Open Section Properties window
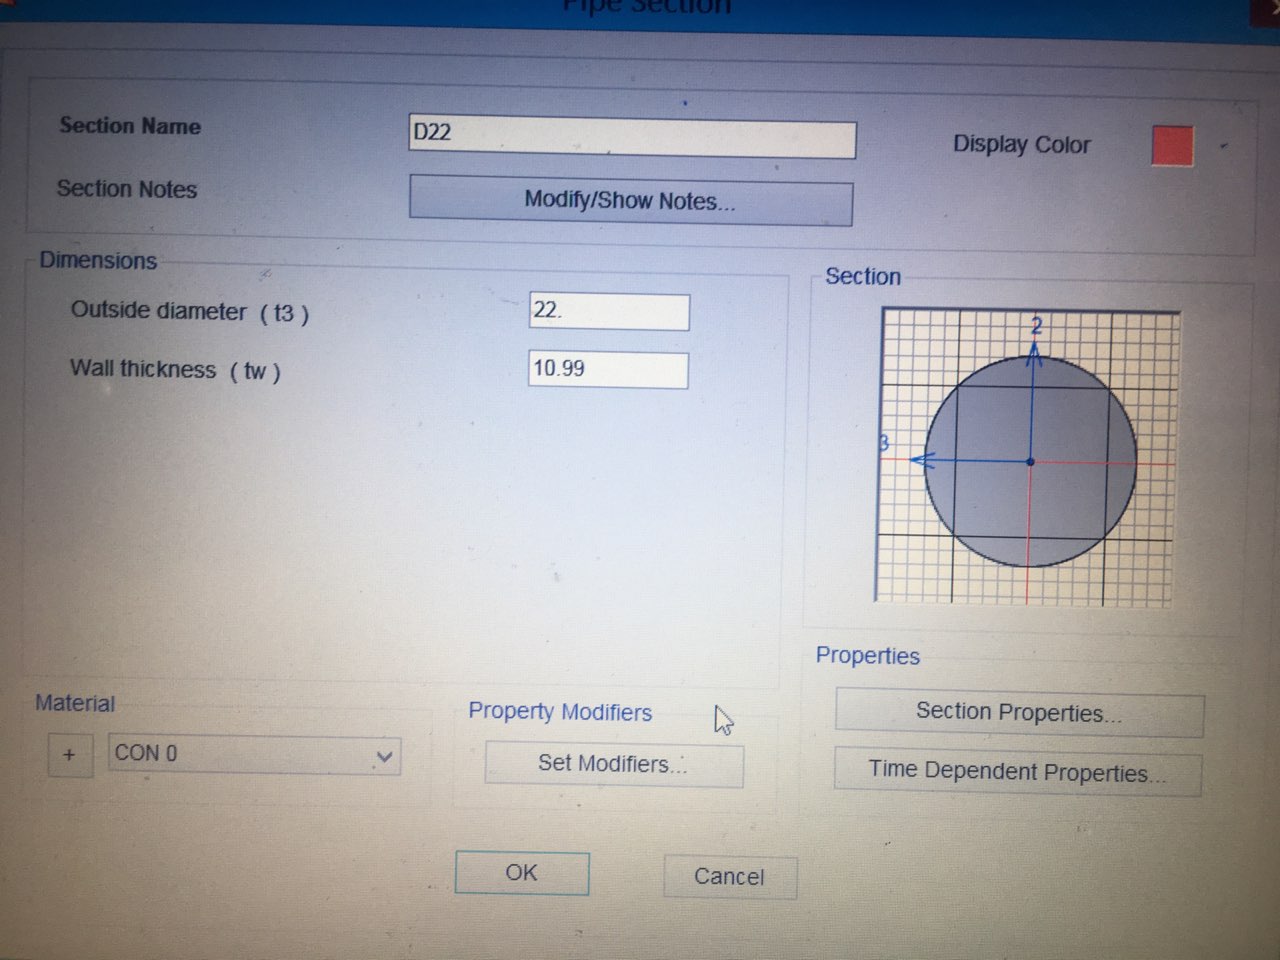The height and width of the screenshot is (960, 1280). 1019,713
